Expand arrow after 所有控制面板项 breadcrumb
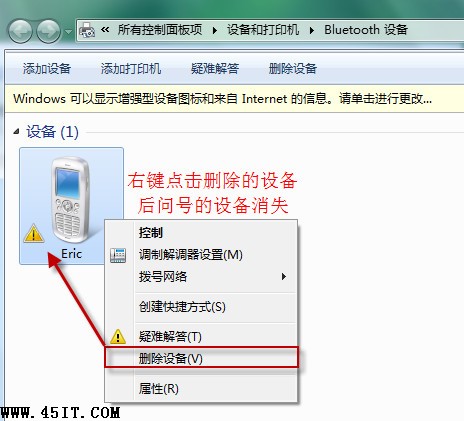Image resolution: width=464 pixels, height=421 pixels. click(x=215, y=30)
